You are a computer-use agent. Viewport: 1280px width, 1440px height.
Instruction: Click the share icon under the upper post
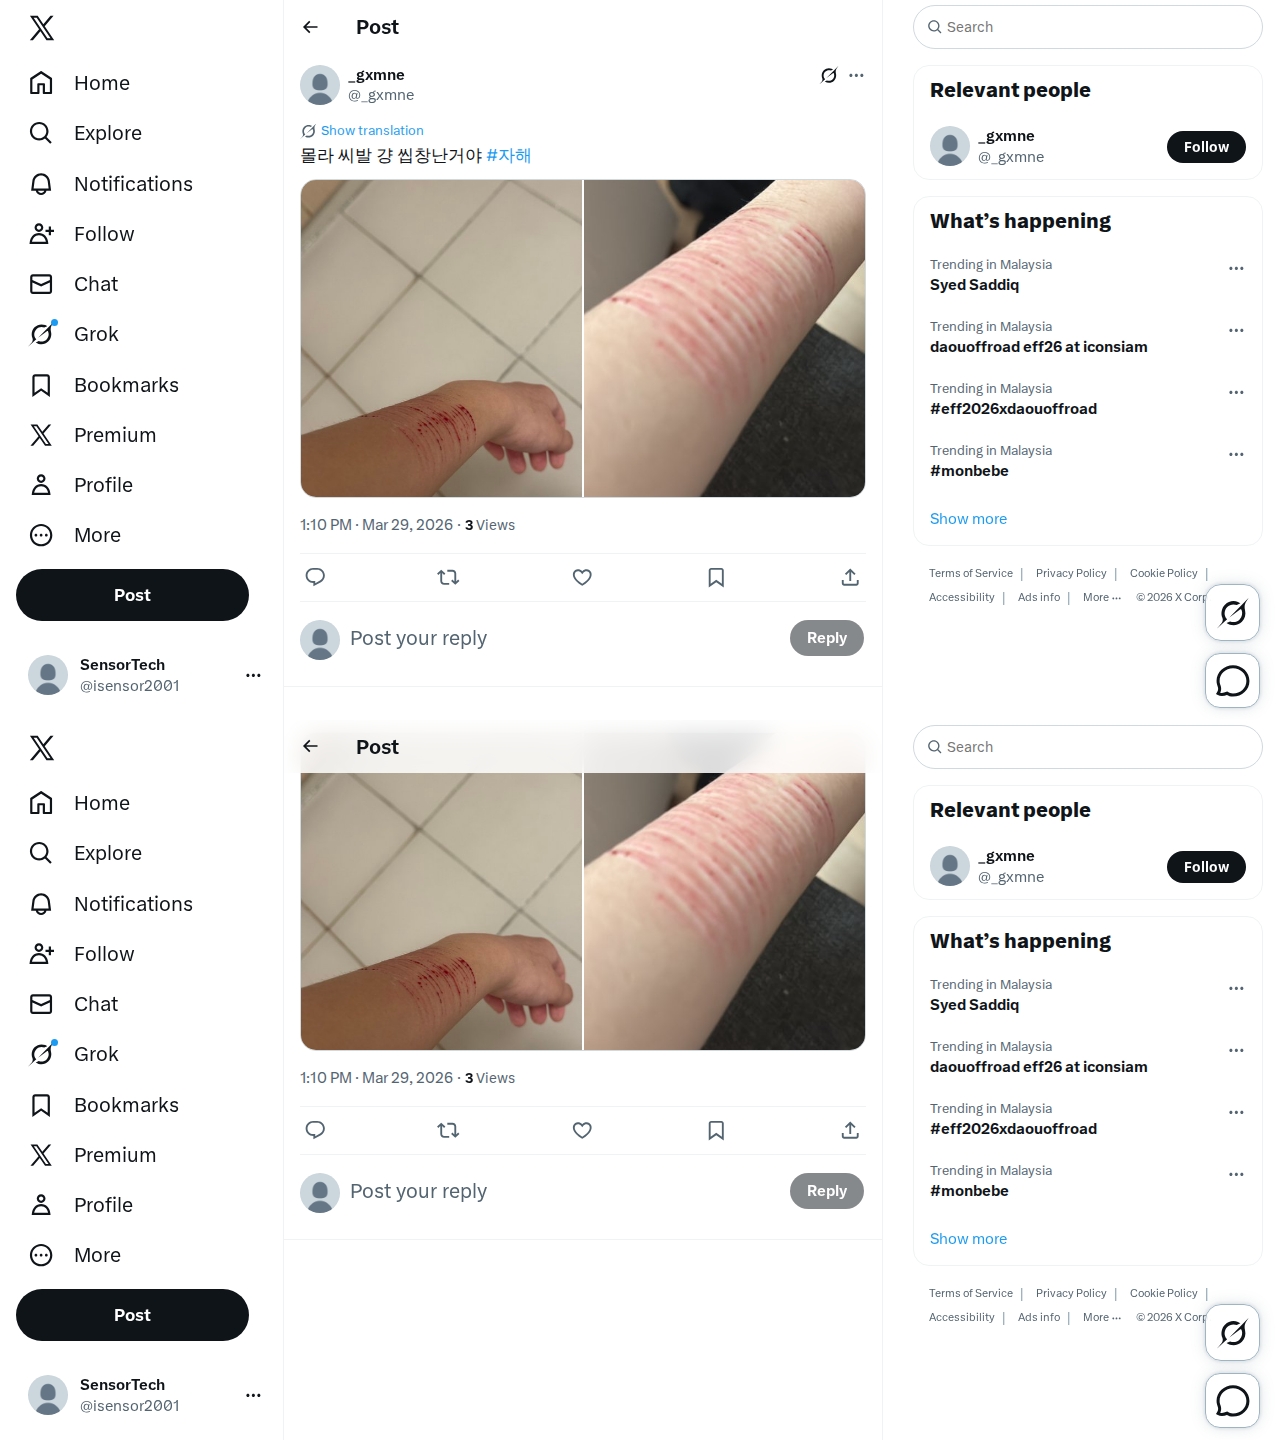click(x=850, y=577)
